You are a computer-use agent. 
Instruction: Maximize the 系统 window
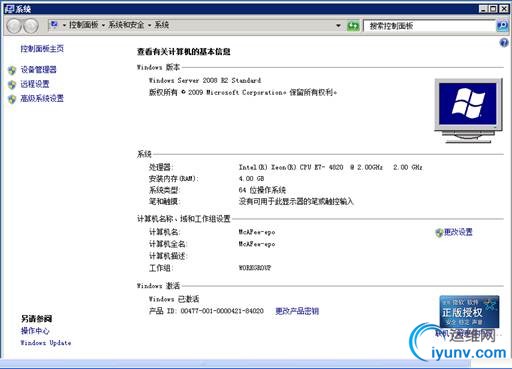pyautogui.click(x=493, y=9)
